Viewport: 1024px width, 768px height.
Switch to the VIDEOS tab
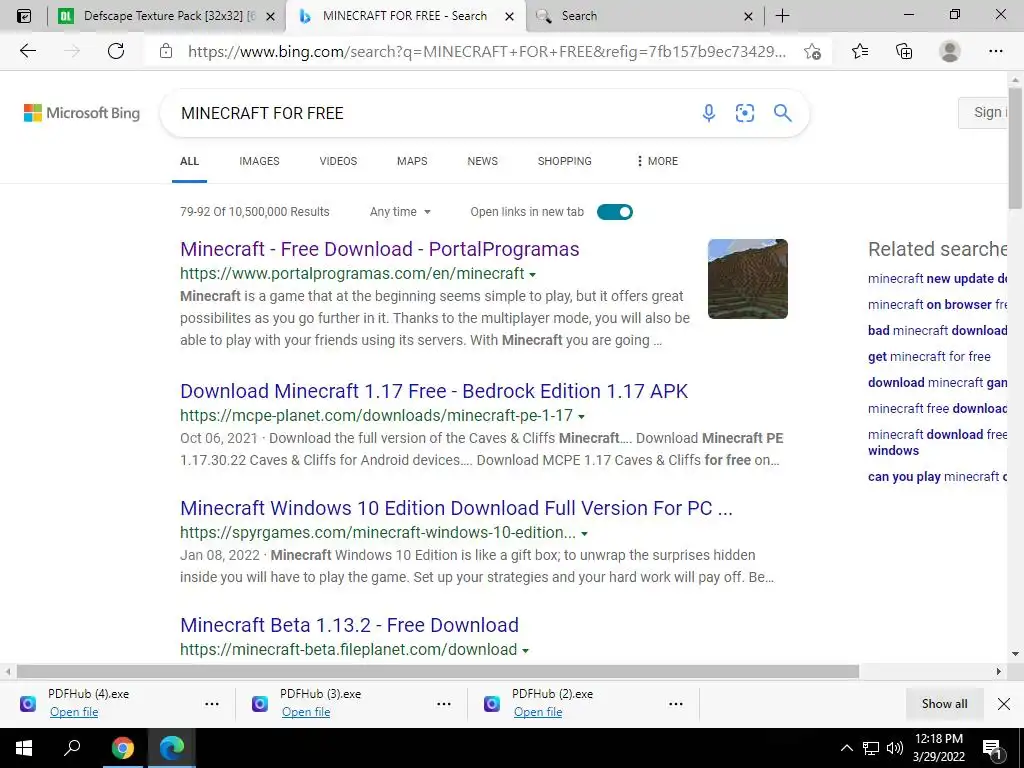(338, 161)
